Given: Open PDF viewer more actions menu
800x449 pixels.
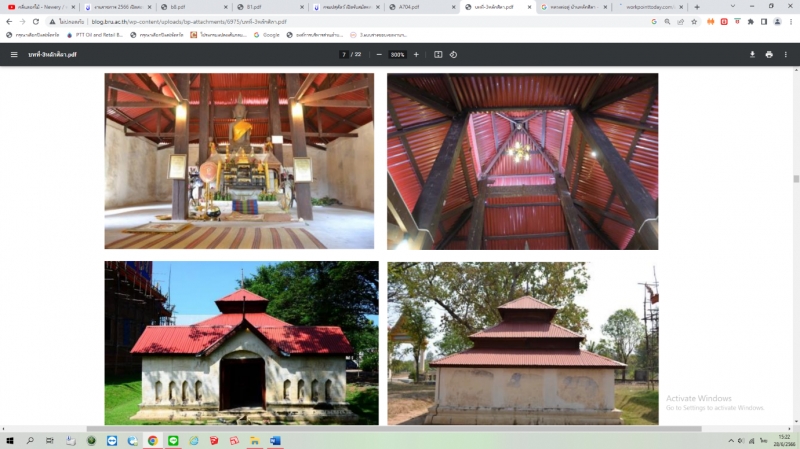Looking at the screenshot, I should (x=786, y=55).
